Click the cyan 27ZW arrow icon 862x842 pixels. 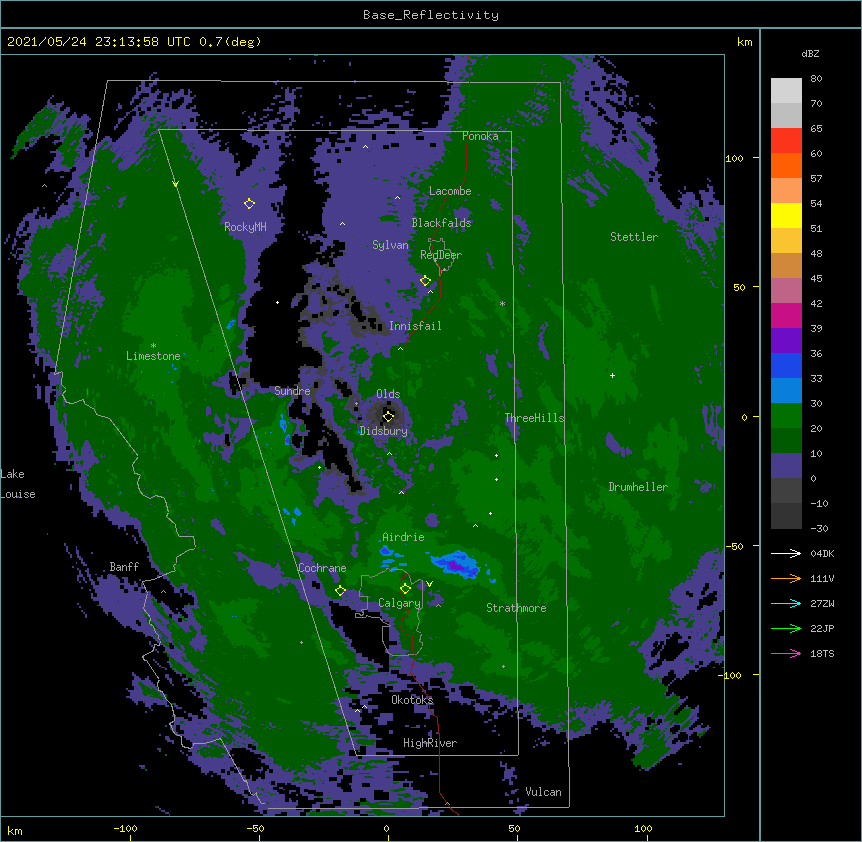(x=786, y=603)
